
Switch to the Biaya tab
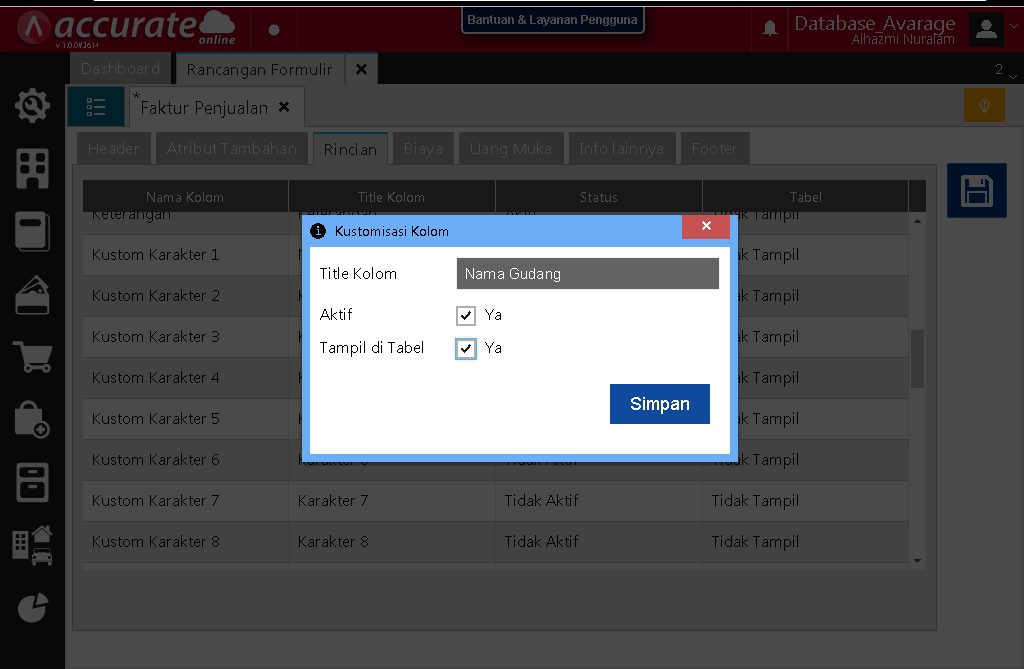tap(423, 149)
